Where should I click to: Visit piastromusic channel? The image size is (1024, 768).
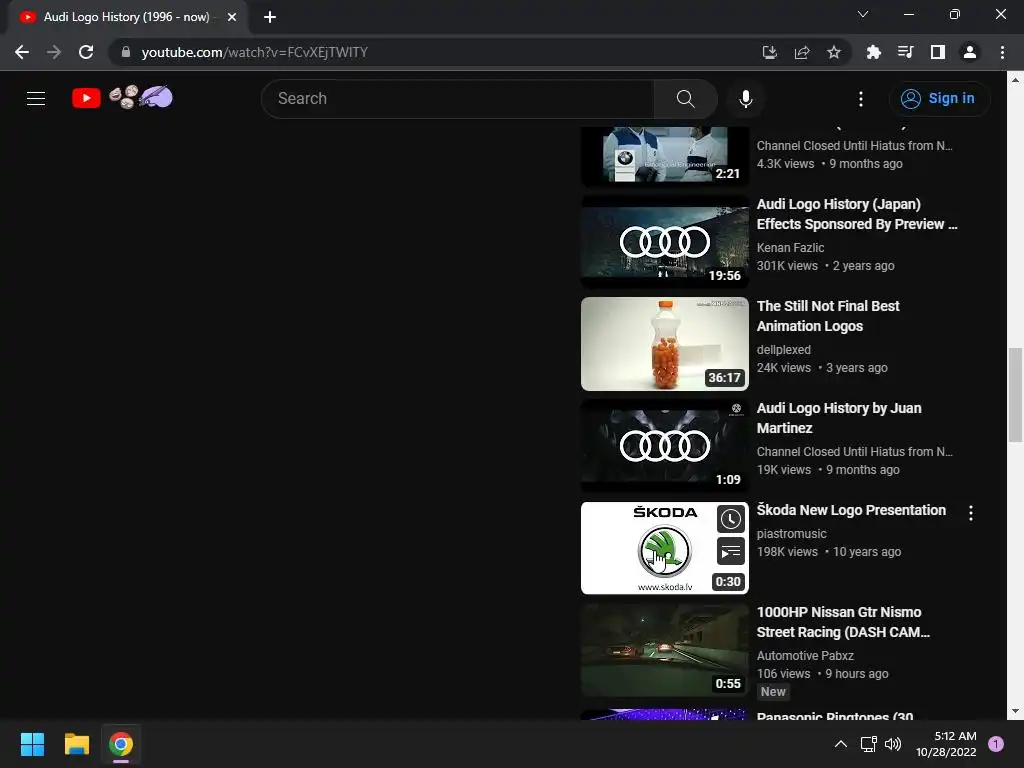click(x=792, y=534)
